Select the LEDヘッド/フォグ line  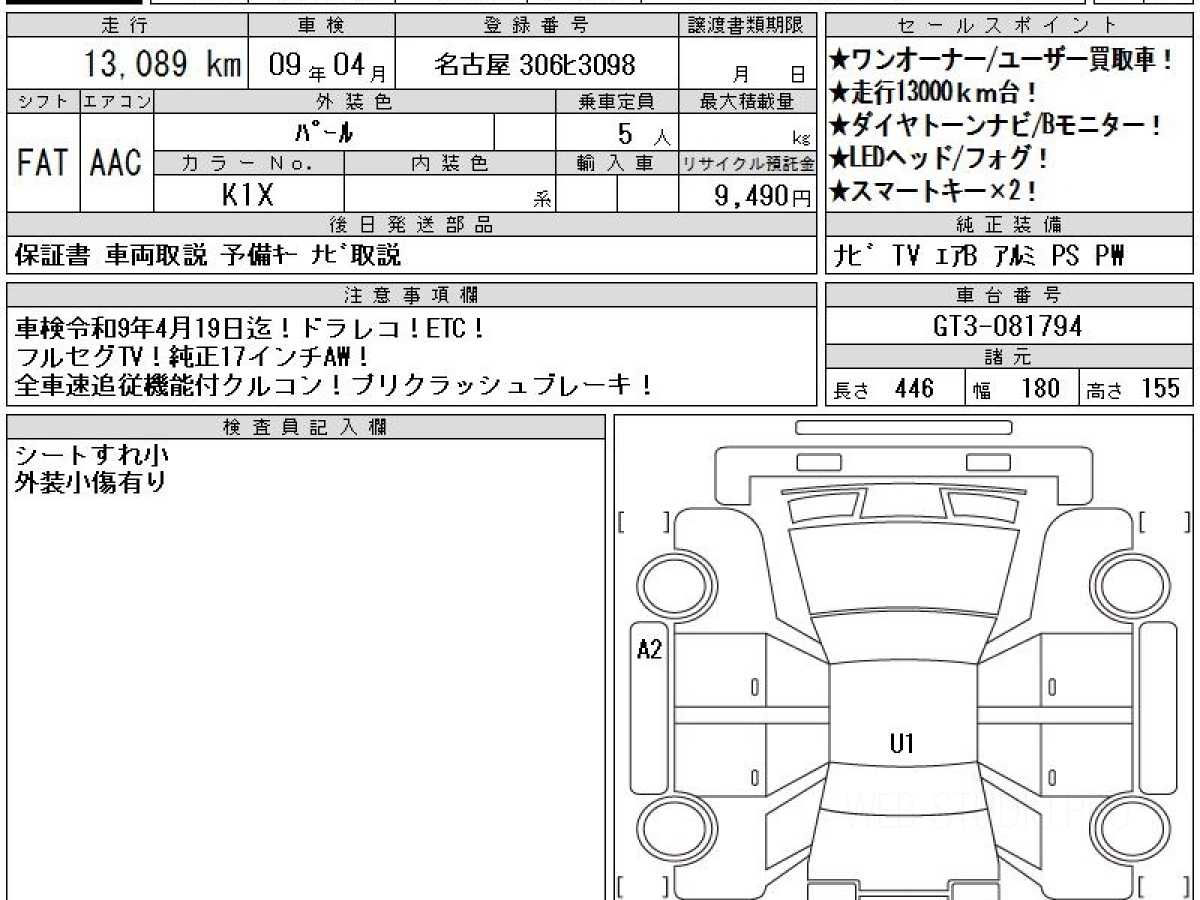[x=940, y=158]
